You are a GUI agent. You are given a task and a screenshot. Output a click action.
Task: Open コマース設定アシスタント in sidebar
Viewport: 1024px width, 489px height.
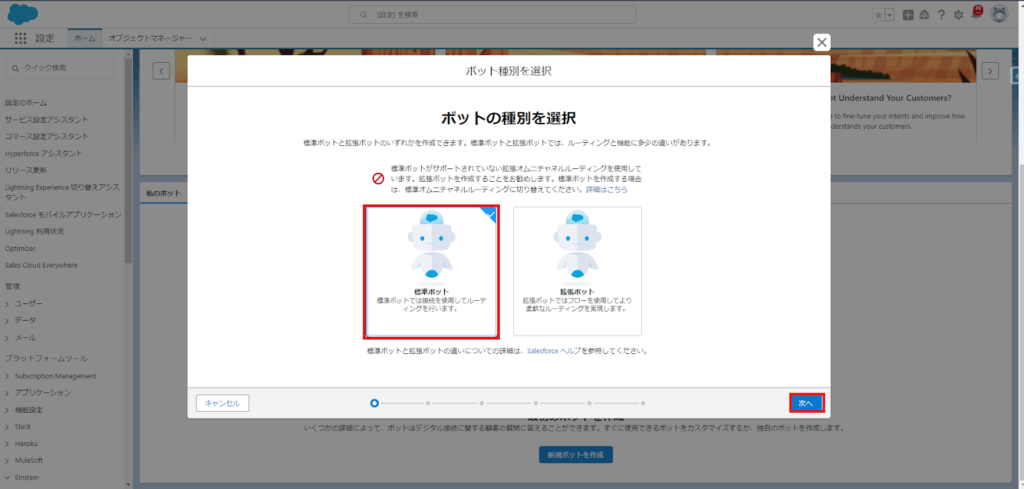(46, 136)
